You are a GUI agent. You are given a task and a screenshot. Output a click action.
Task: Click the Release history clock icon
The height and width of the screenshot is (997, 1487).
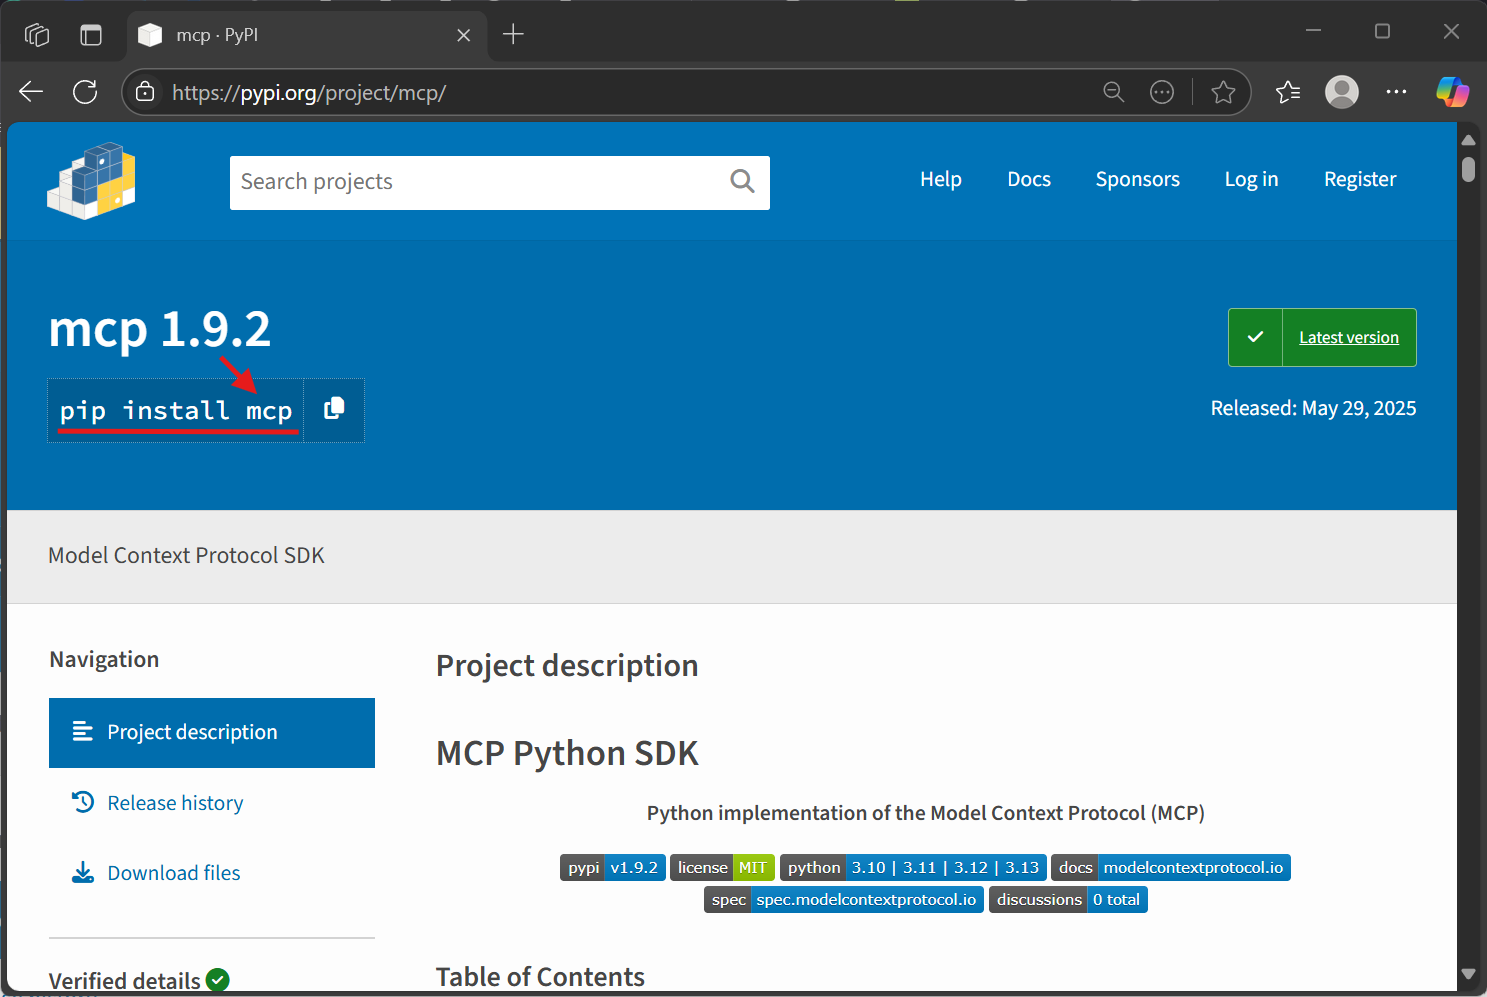coord(83,802)
